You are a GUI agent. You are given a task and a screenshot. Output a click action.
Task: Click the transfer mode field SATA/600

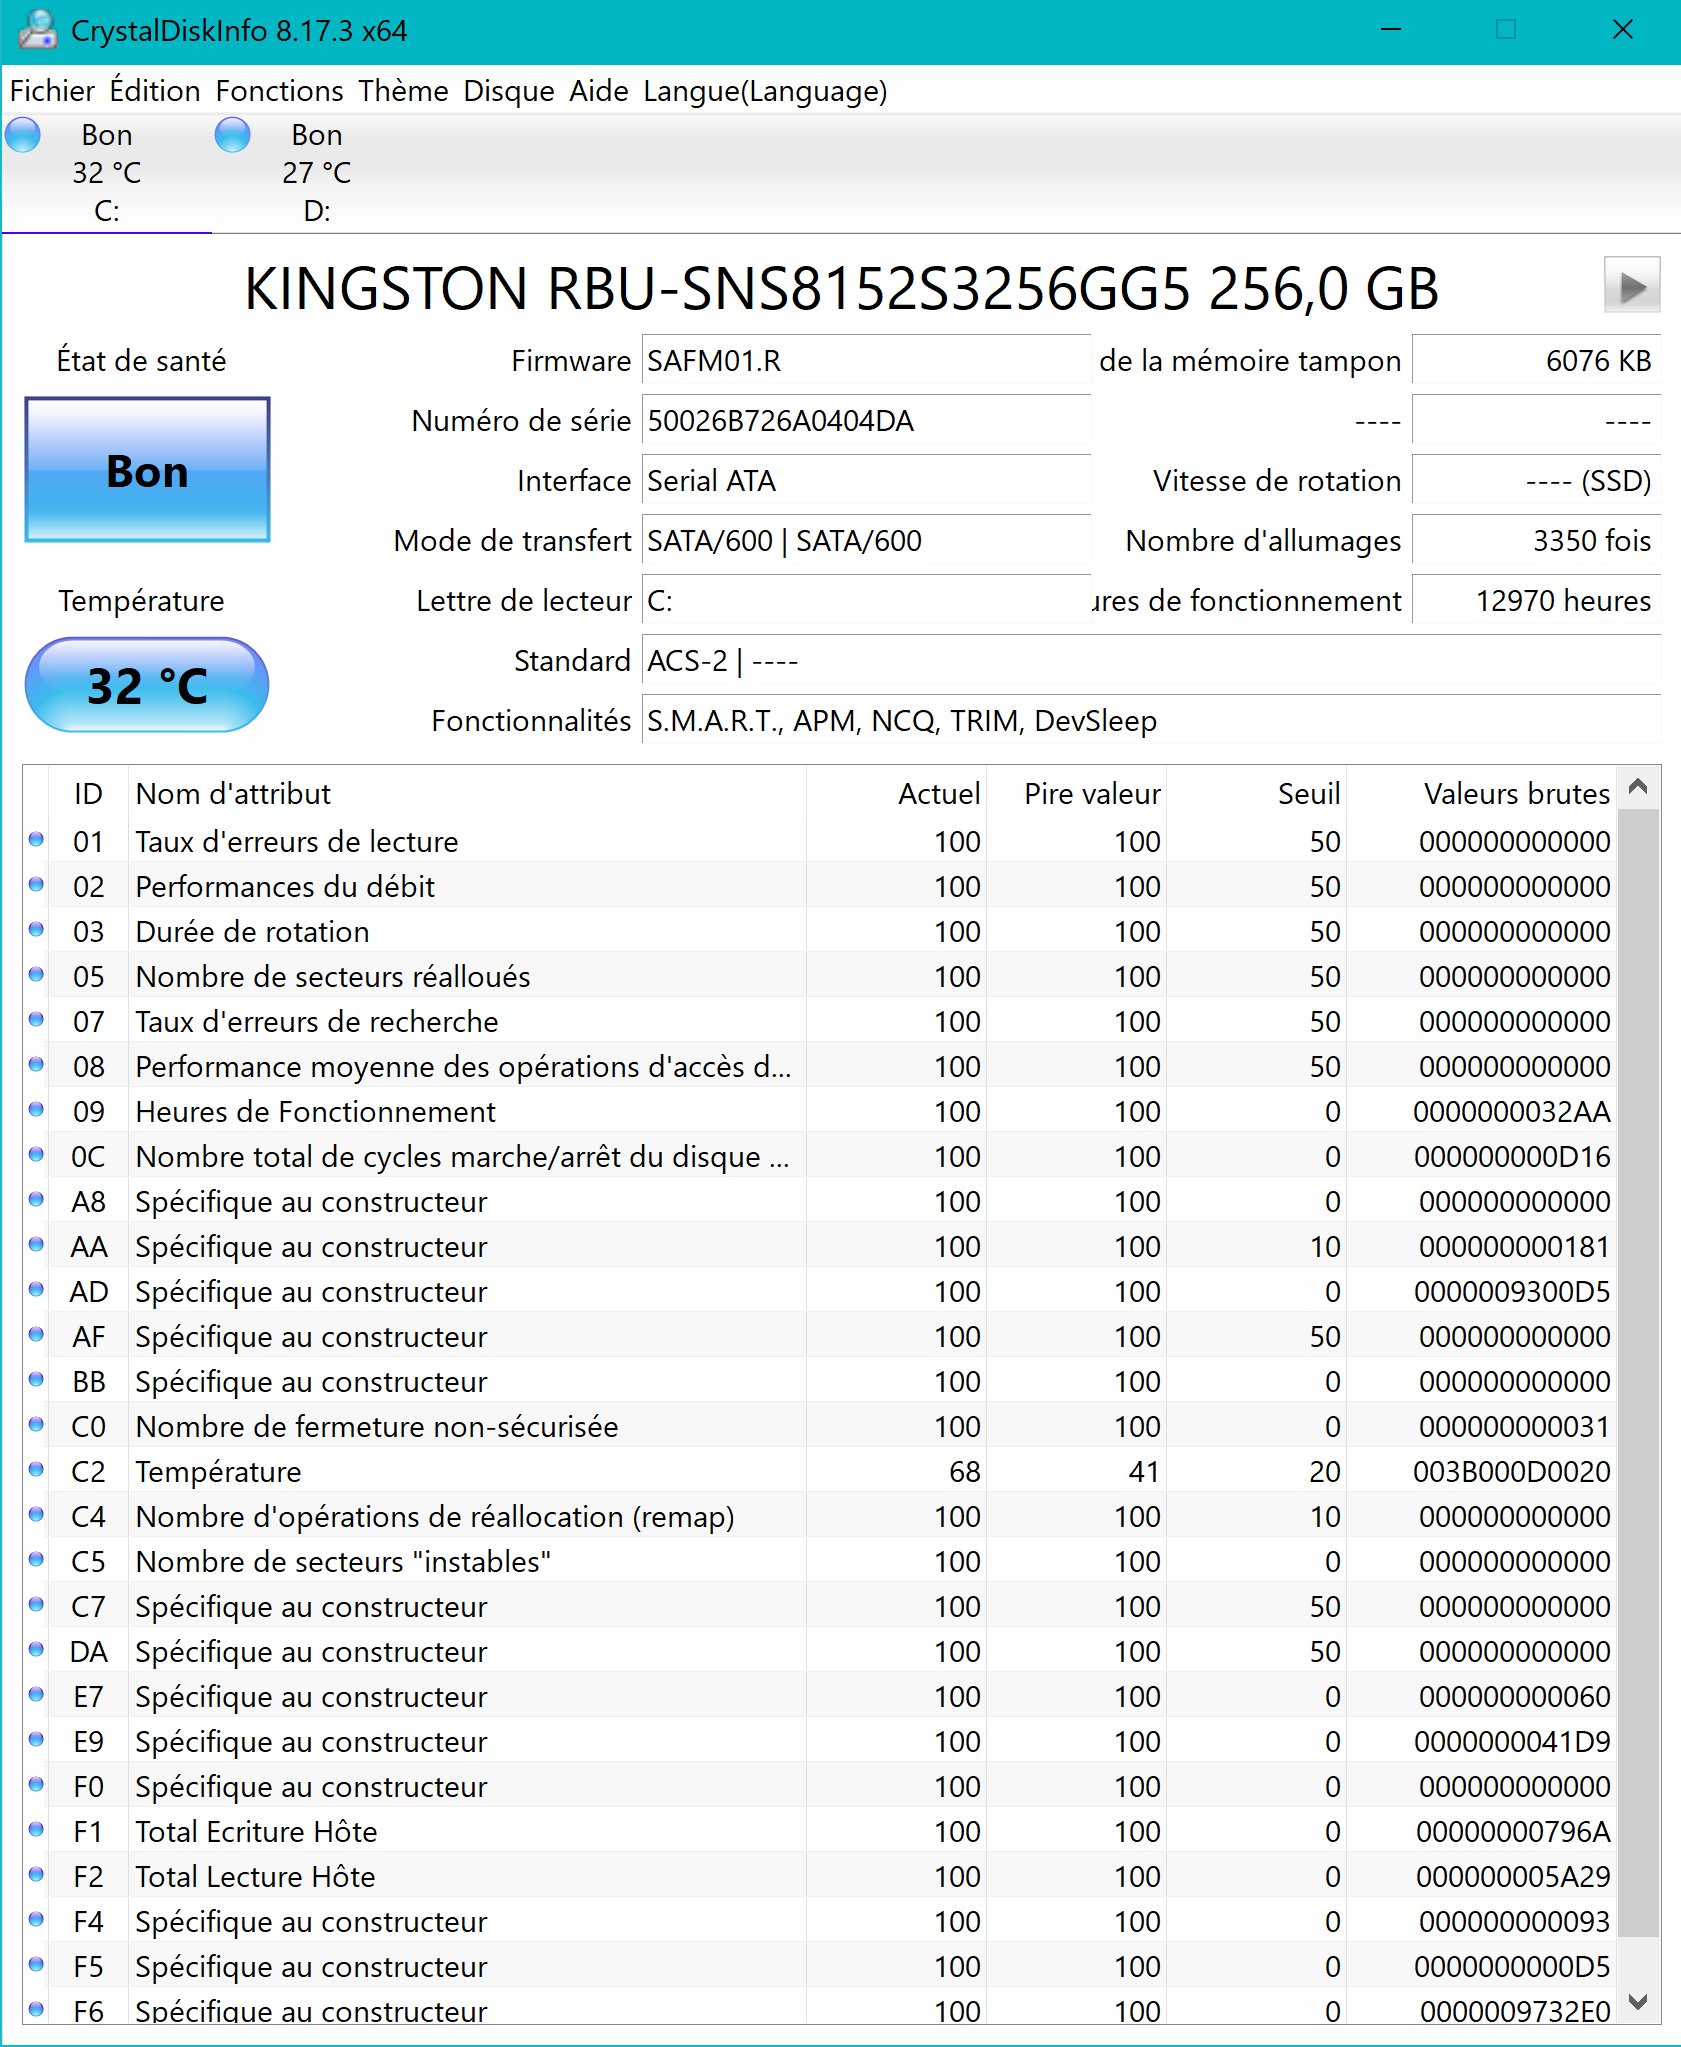click(866, 540)
